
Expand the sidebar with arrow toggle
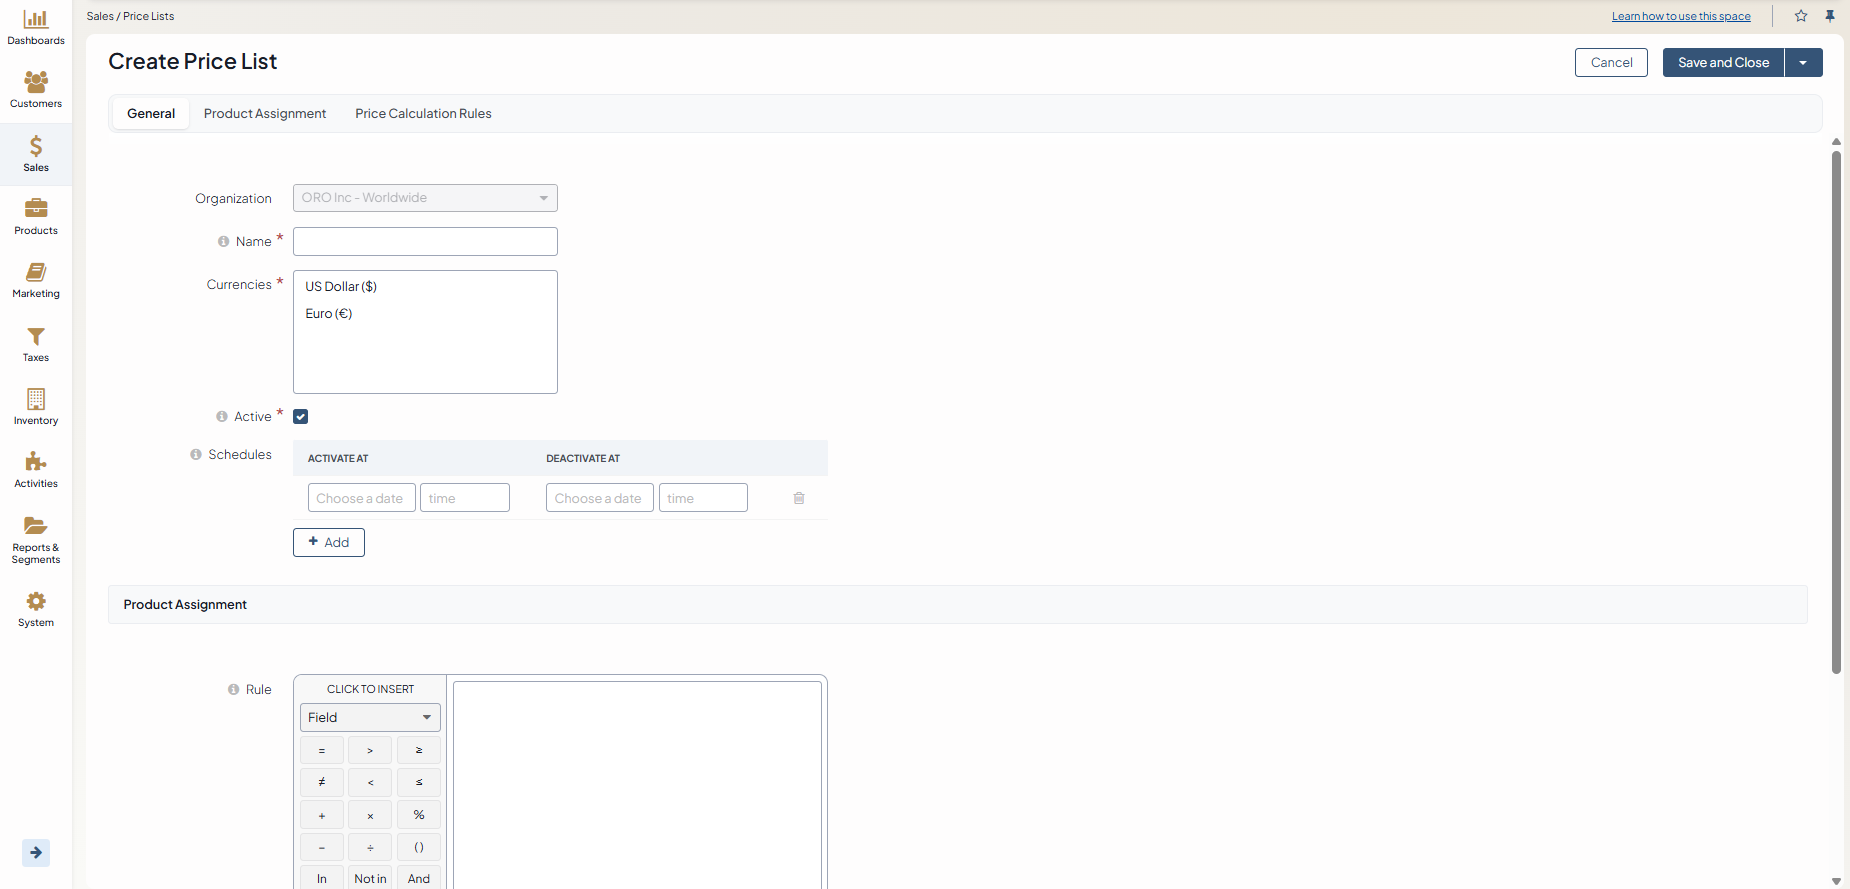(x=36, y=853)
